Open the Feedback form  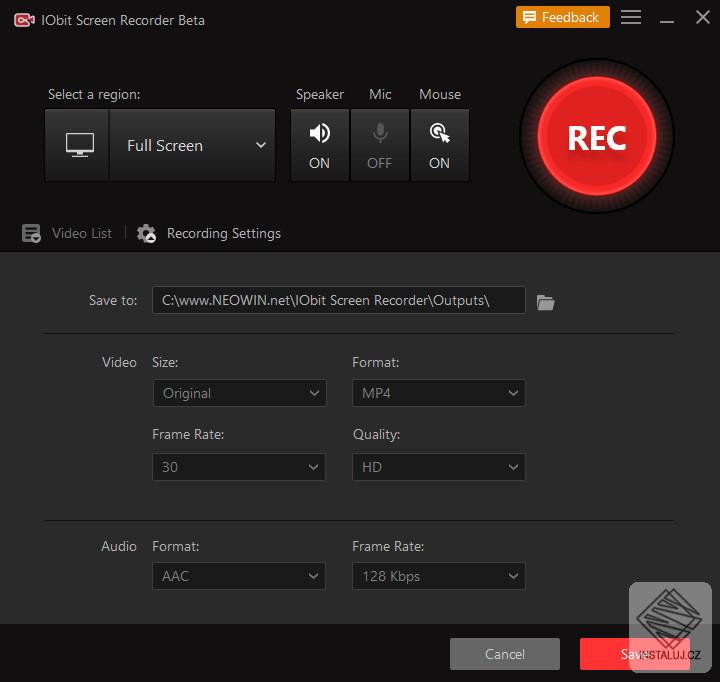point(562,17)
